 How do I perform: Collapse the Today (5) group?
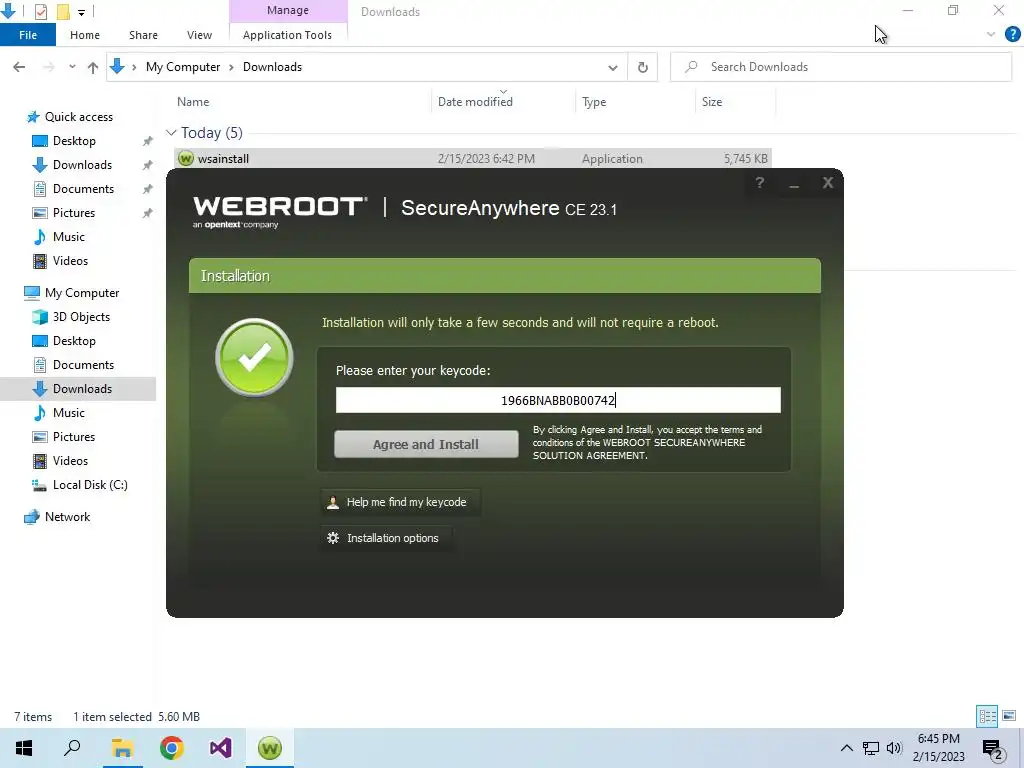coord(171,133)
